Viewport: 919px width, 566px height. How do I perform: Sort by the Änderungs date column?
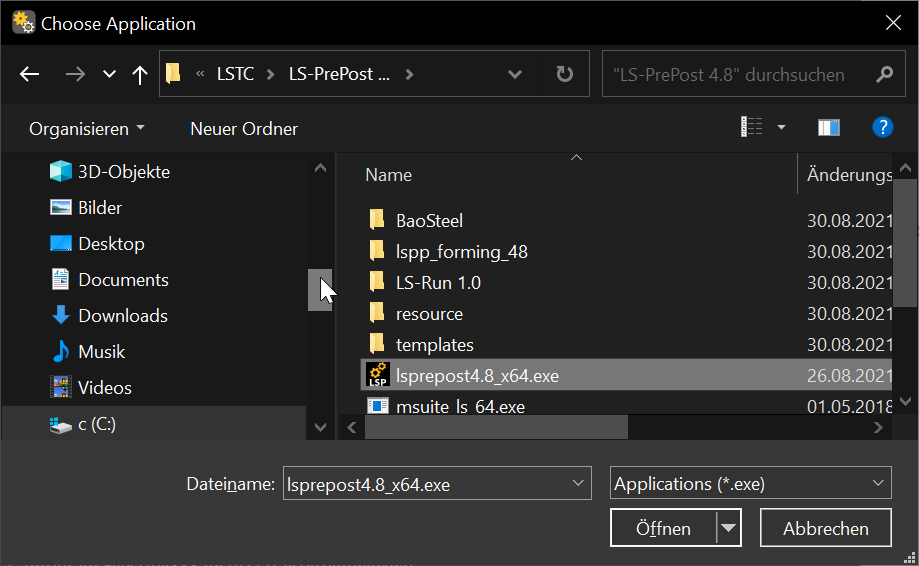pyautogui.click(x=849, y=175)
